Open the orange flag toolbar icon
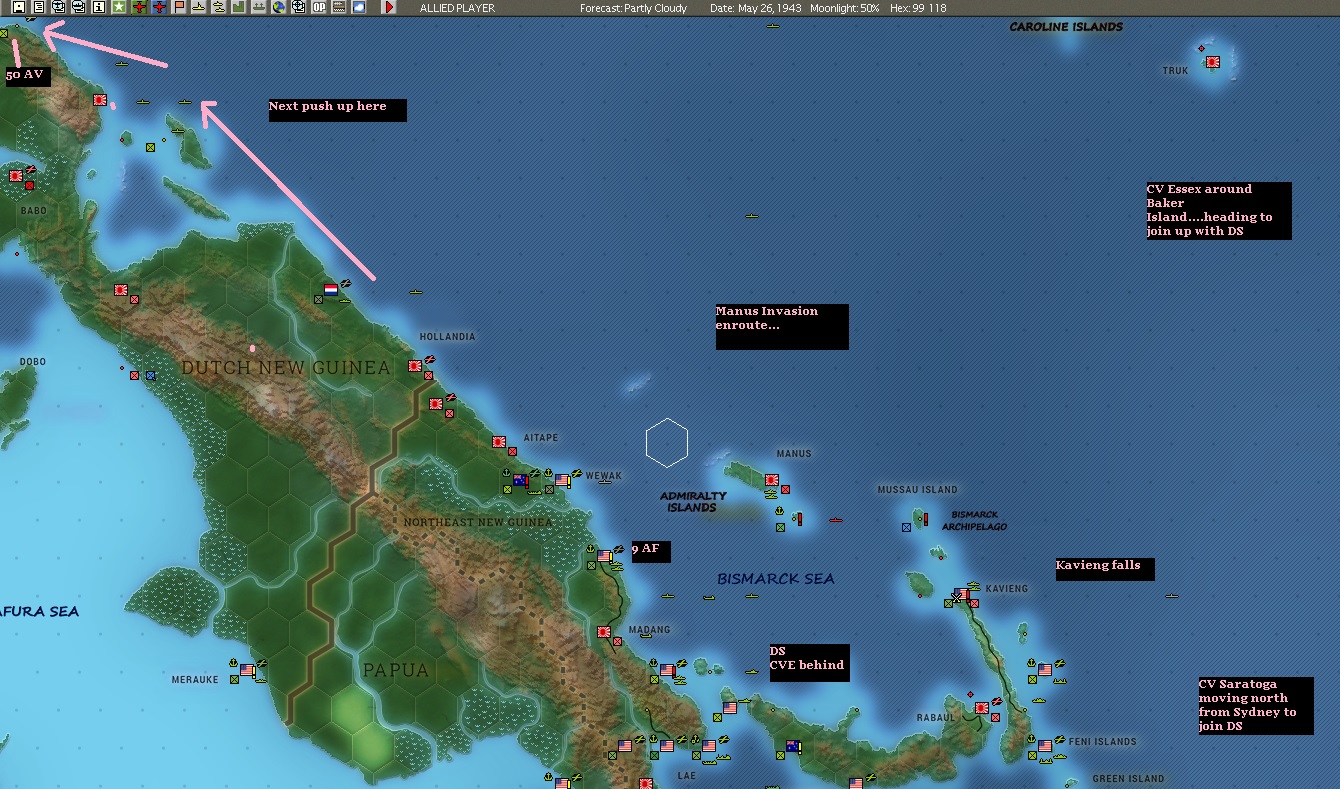This screenshot has width=1340, height=789. tap(179, 7)
